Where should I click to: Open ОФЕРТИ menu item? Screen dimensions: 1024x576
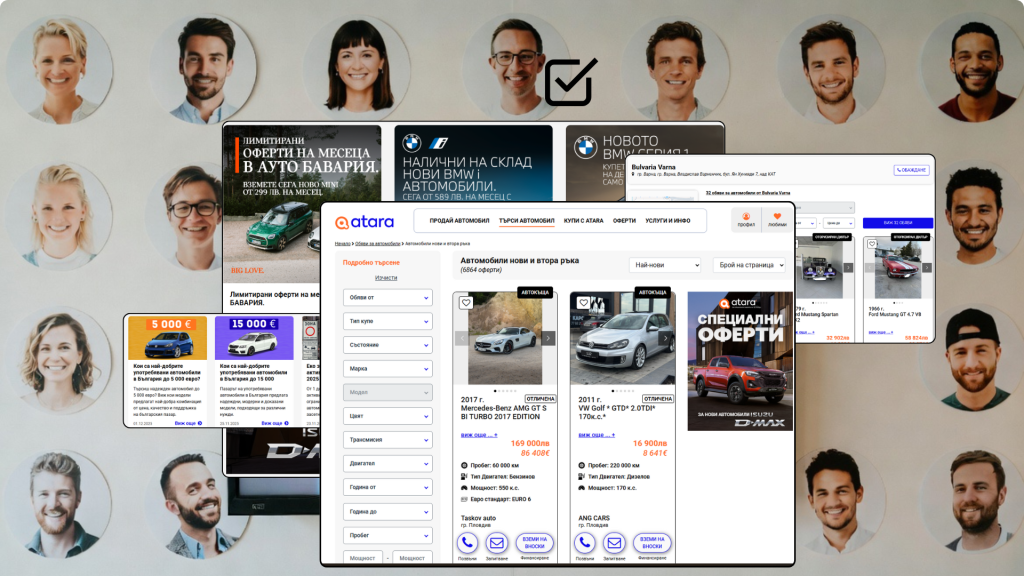624,221
